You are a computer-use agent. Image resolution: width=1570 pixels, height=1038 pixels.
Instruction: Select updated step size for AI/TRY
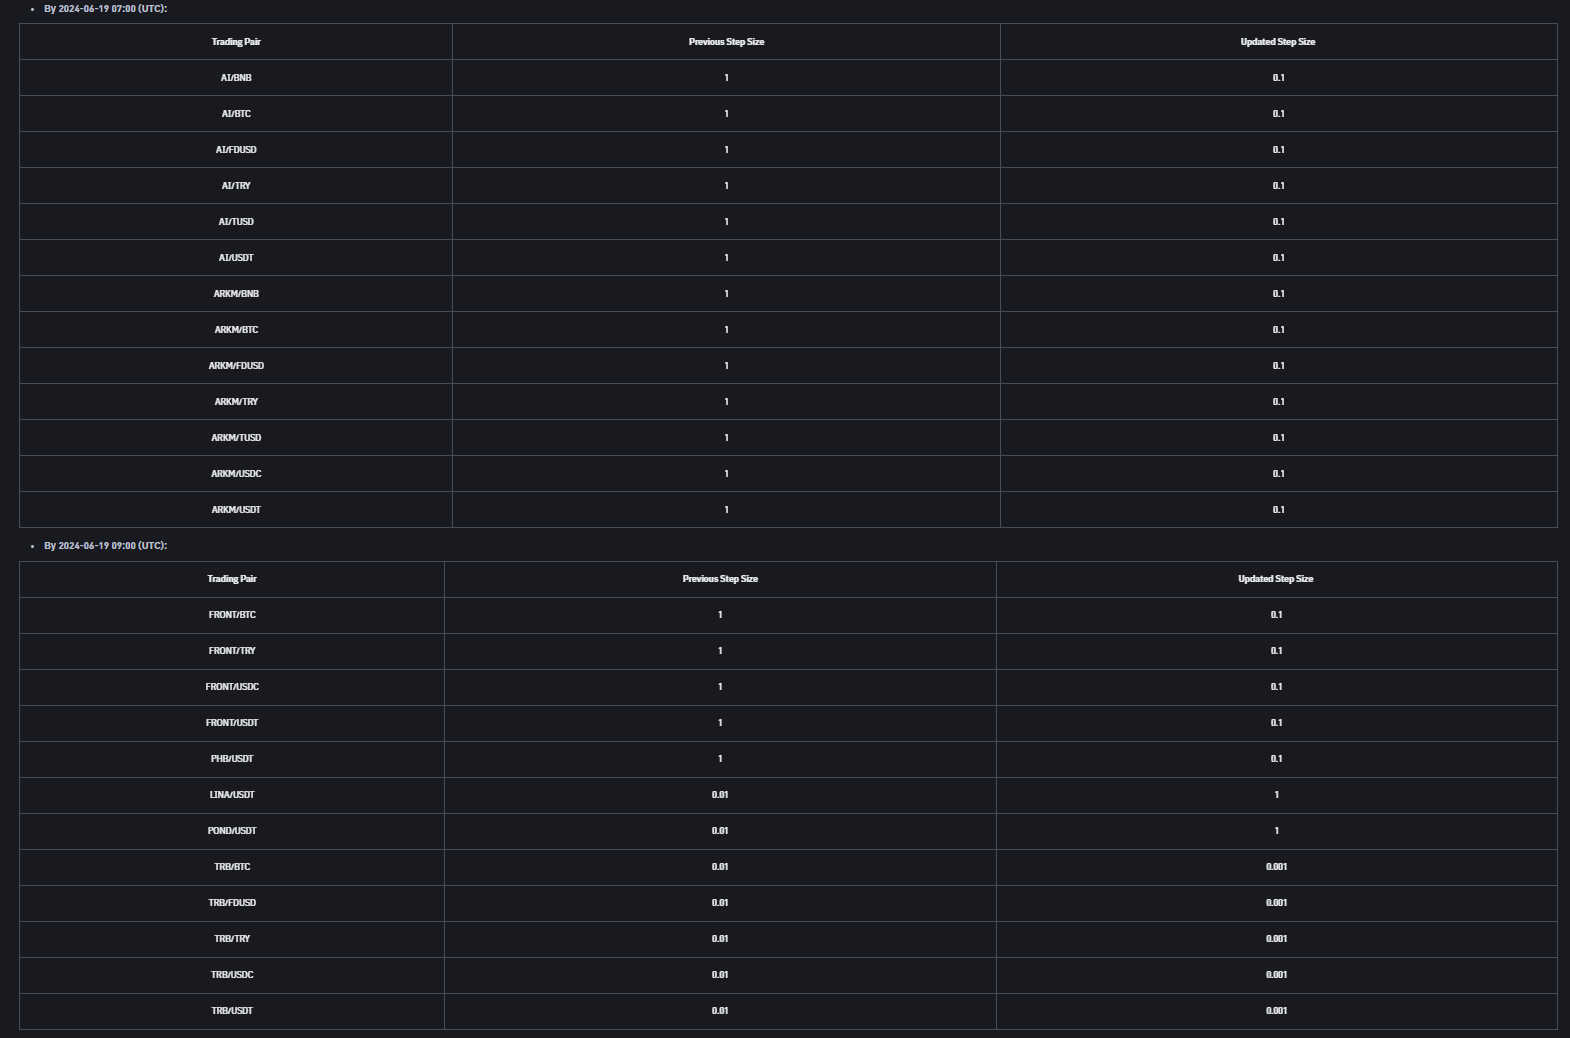(1278, 186)
